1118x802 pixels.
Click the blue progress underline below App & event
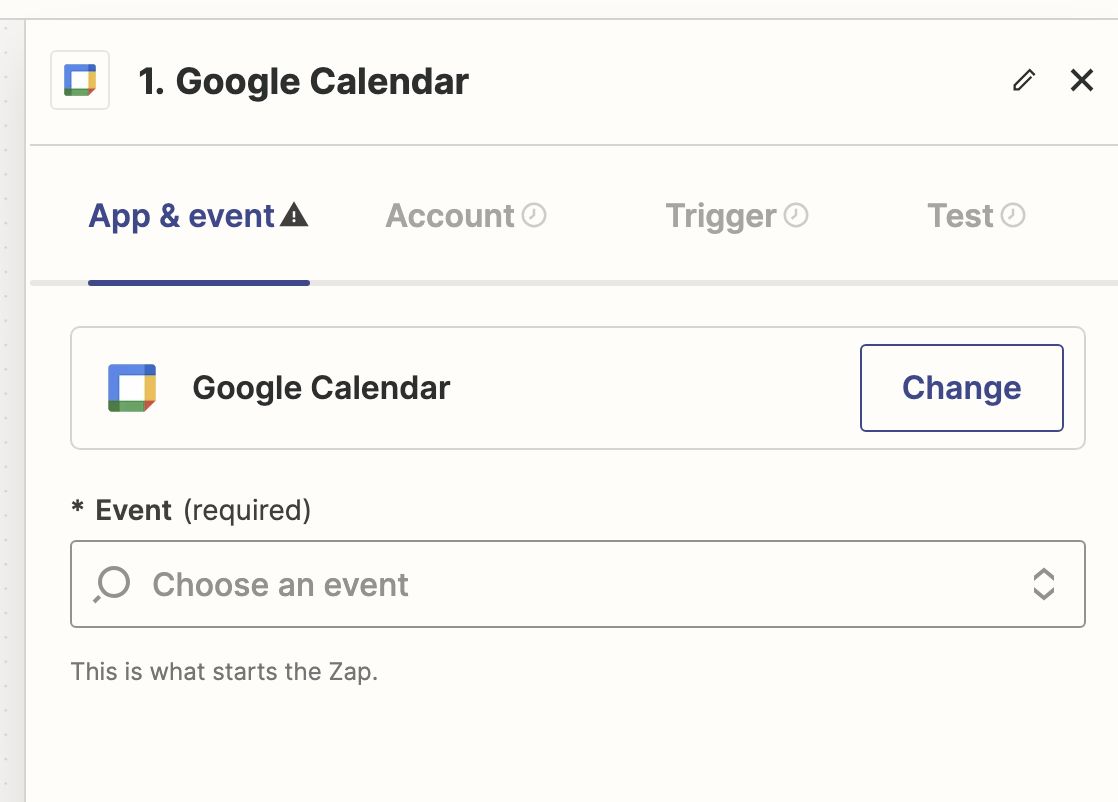tap(198, 284)
